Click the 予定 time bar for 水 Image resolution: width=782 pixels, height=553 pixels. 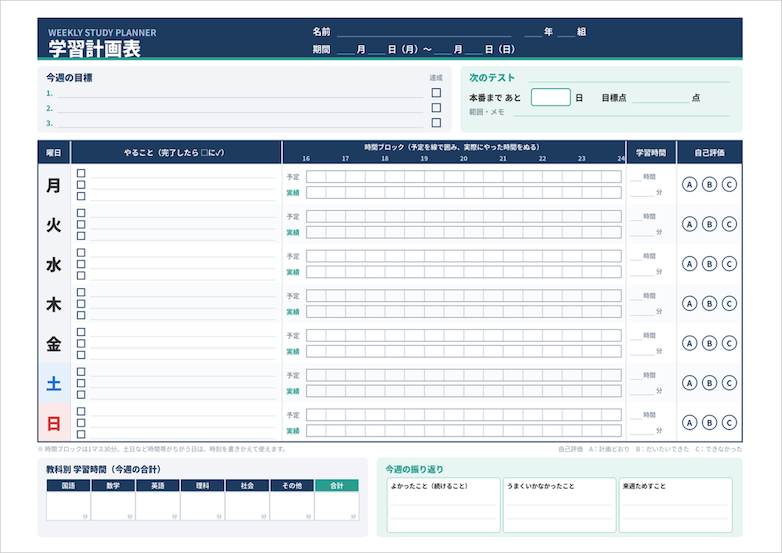pyautogui.click(x=464, y=256)
